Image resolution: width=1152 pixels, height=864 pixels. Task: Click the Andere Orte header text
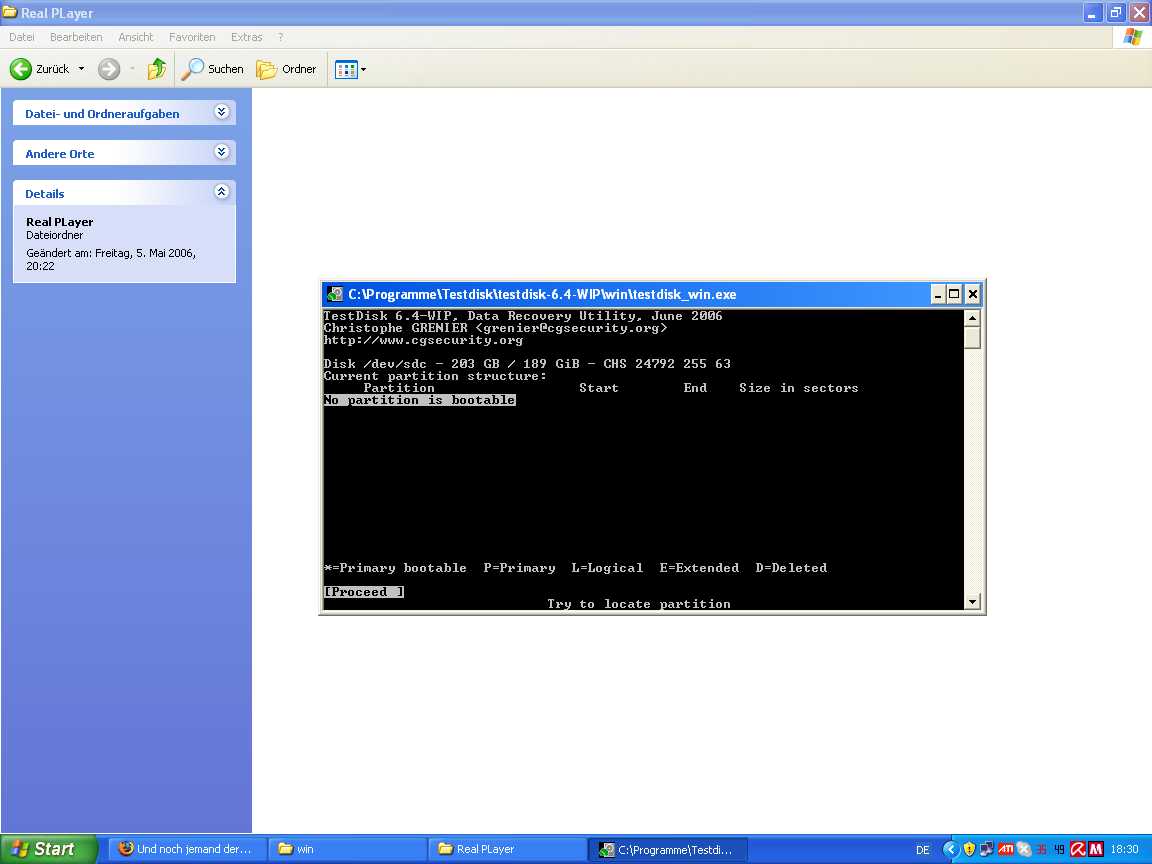pos(60,154)
